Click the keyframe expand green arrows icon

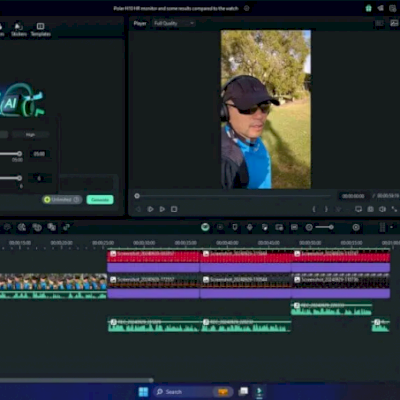point(66,227)
